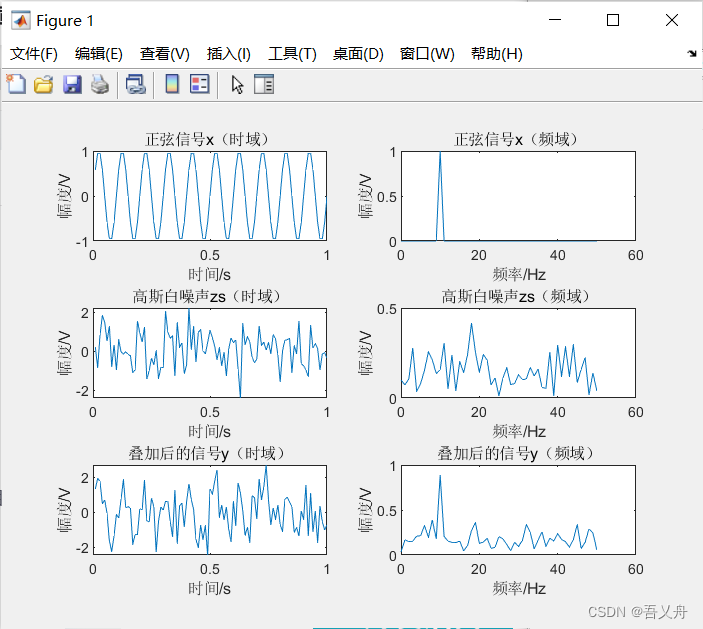
Task: Click the title text 正弦信号x（时域）
Action: (x=209, y=139)
